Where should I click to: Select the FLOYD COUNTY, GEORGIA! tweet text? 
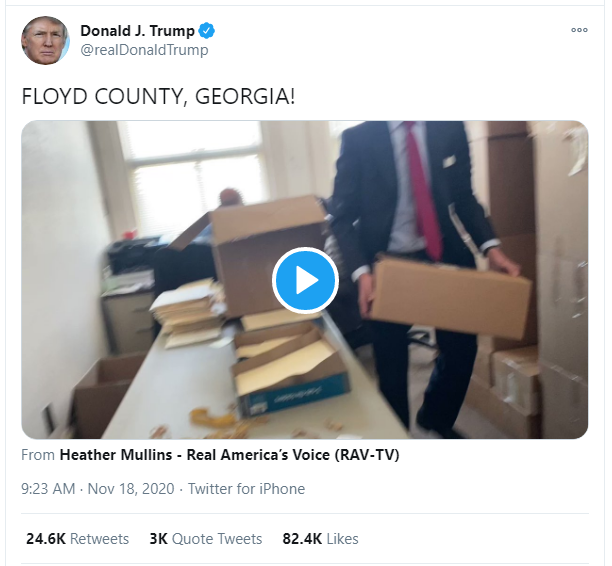pos(158,96)
